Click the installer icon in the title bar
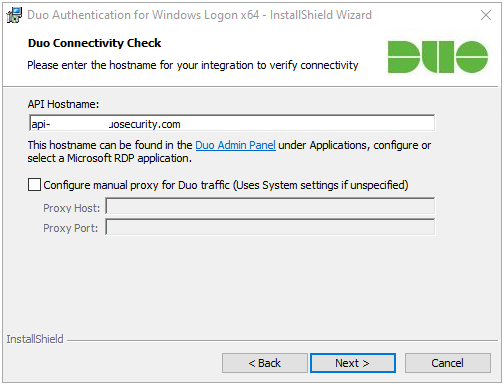 [x=14, y=15]
